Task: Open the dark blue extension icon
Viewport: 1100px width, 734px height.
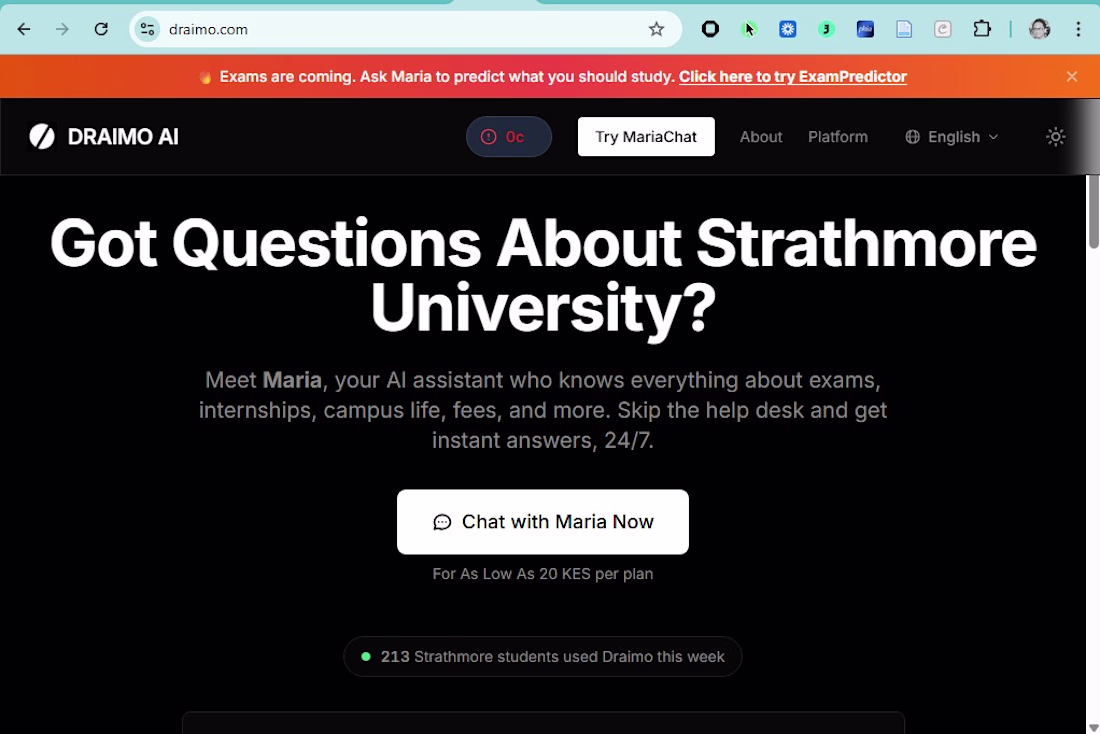Action: click(x=865, y=29)
